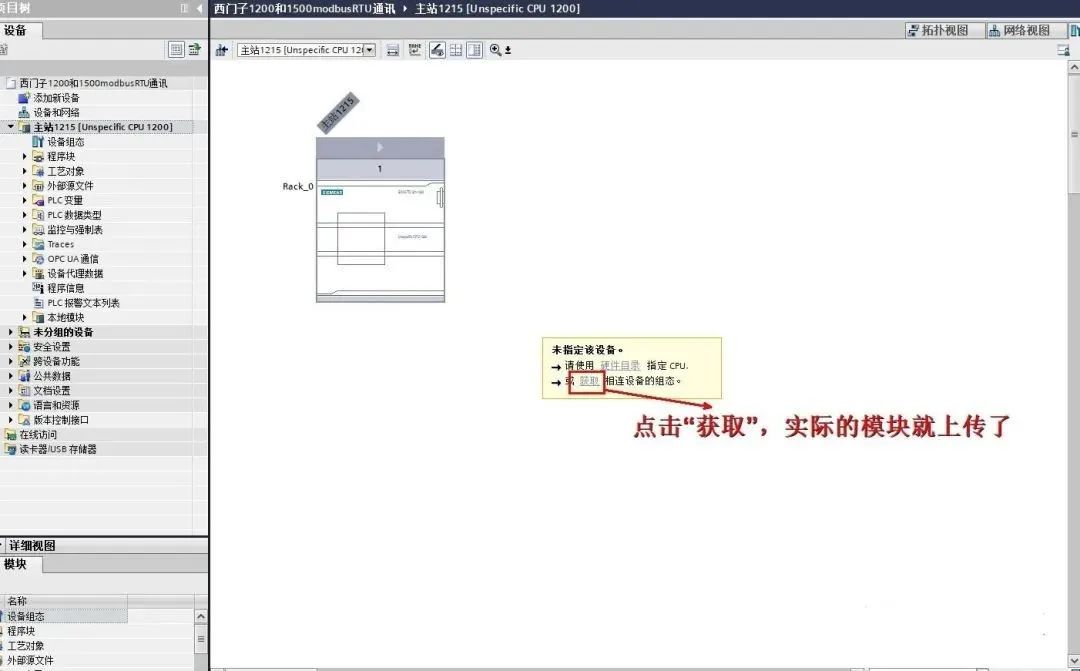This screenshot has width=1080, height=671.
Task: Click the 详细视图 panel header
Action: (104, 546)
